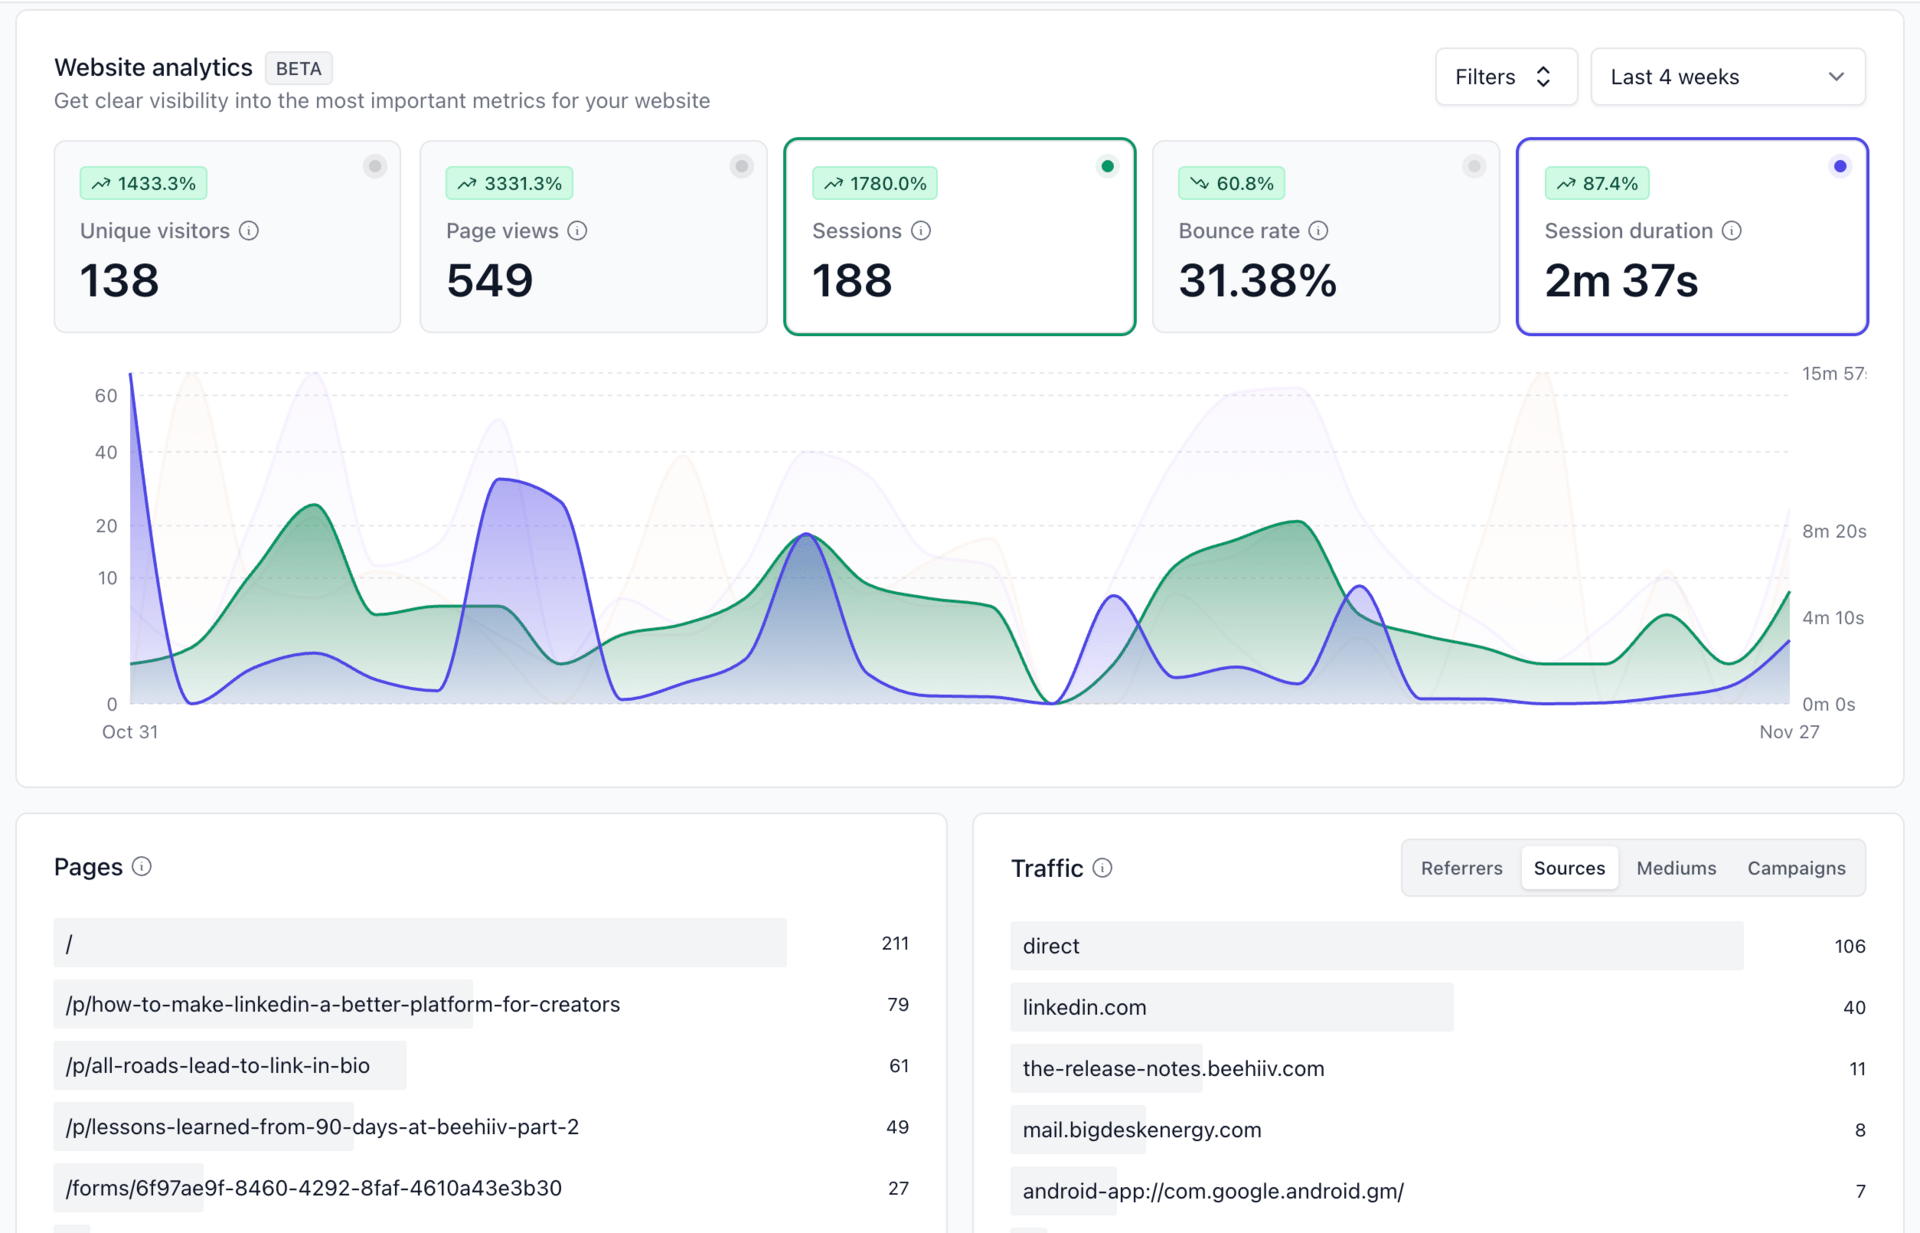Click info icon beside Session duration
This screenshot has width=1920, height=1233.
click(1731, 231)
